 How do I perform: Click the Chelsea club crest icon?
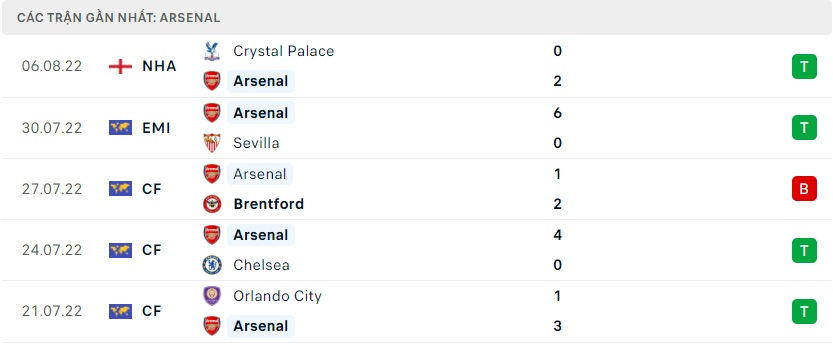[212, 265]
